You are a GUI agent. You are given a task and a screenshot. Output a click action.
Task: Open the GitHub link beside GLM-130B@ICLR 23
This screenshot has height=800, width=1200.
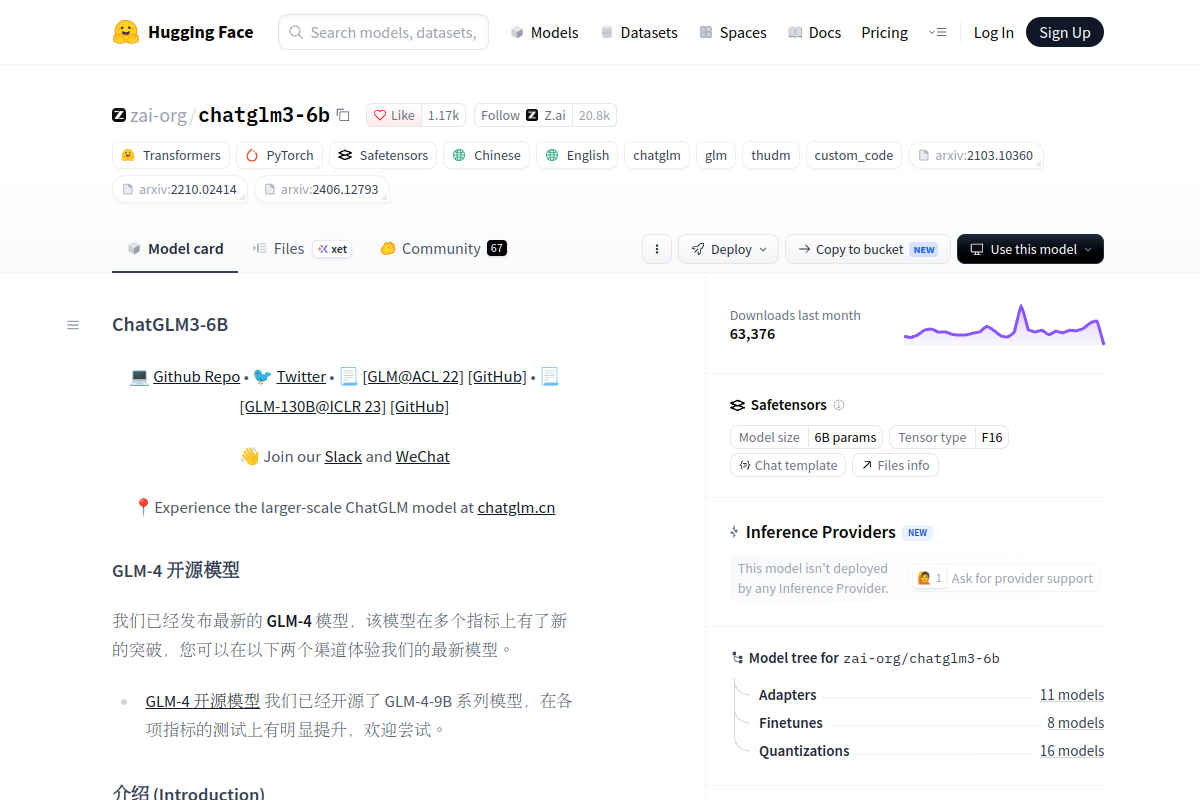pyautogui.click(x=419, y=407)
